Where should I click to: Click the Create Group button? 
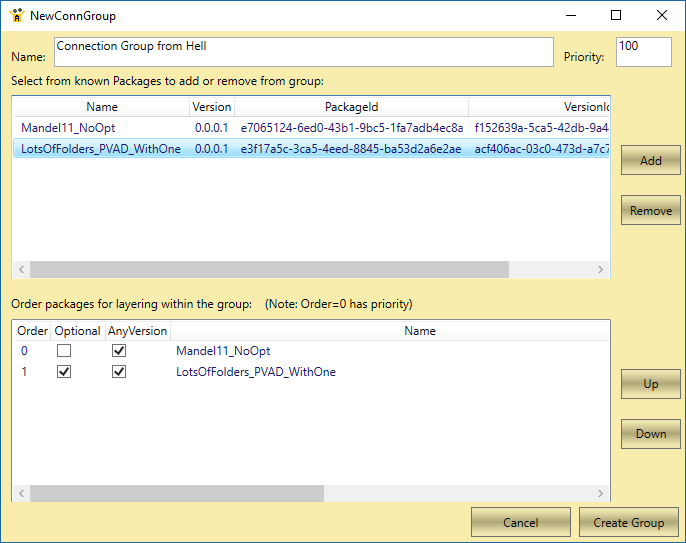[x=629, y=522]
